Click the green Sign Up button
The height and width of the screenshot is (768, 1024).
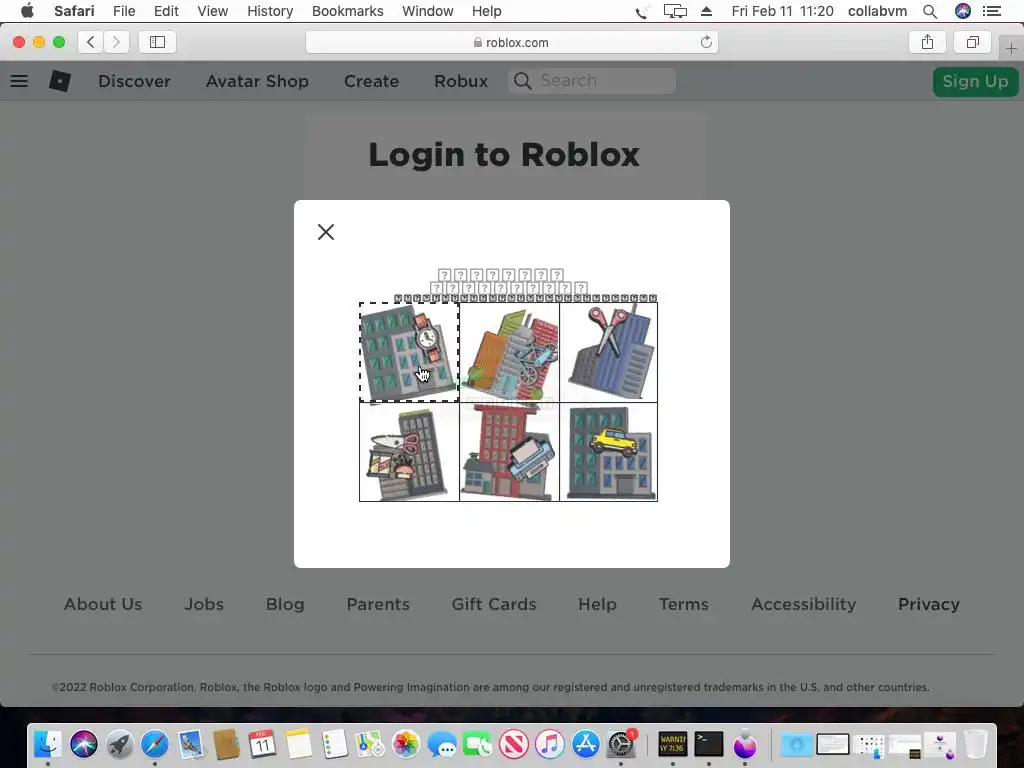975,82
